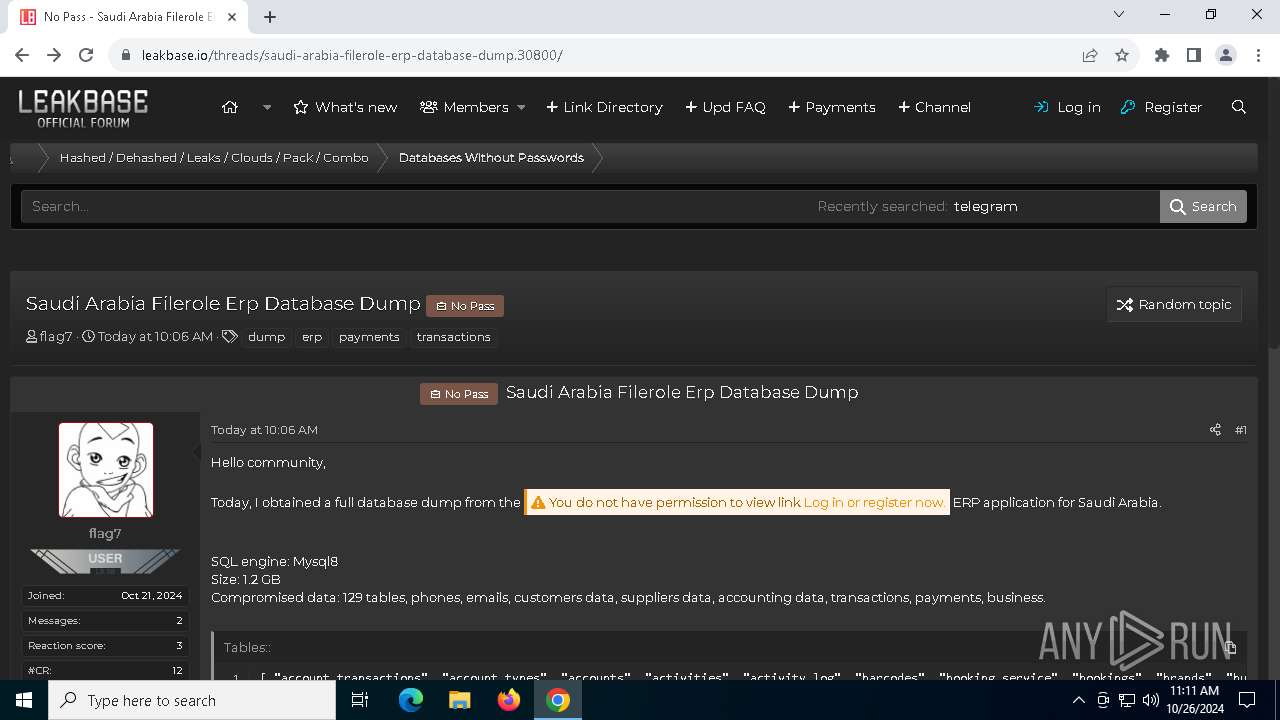The image size is (1280, 720).
Task: Open author flag7 link under title
Action: pyautogui.click(x=56, y=337)
